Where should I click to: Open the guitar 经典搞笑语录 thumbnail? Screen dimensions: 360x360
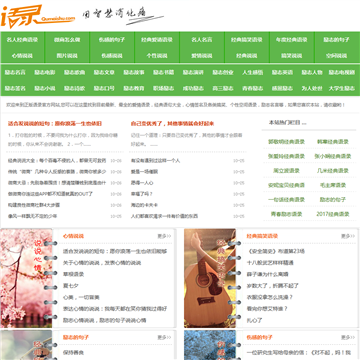[x=210, y=278]
